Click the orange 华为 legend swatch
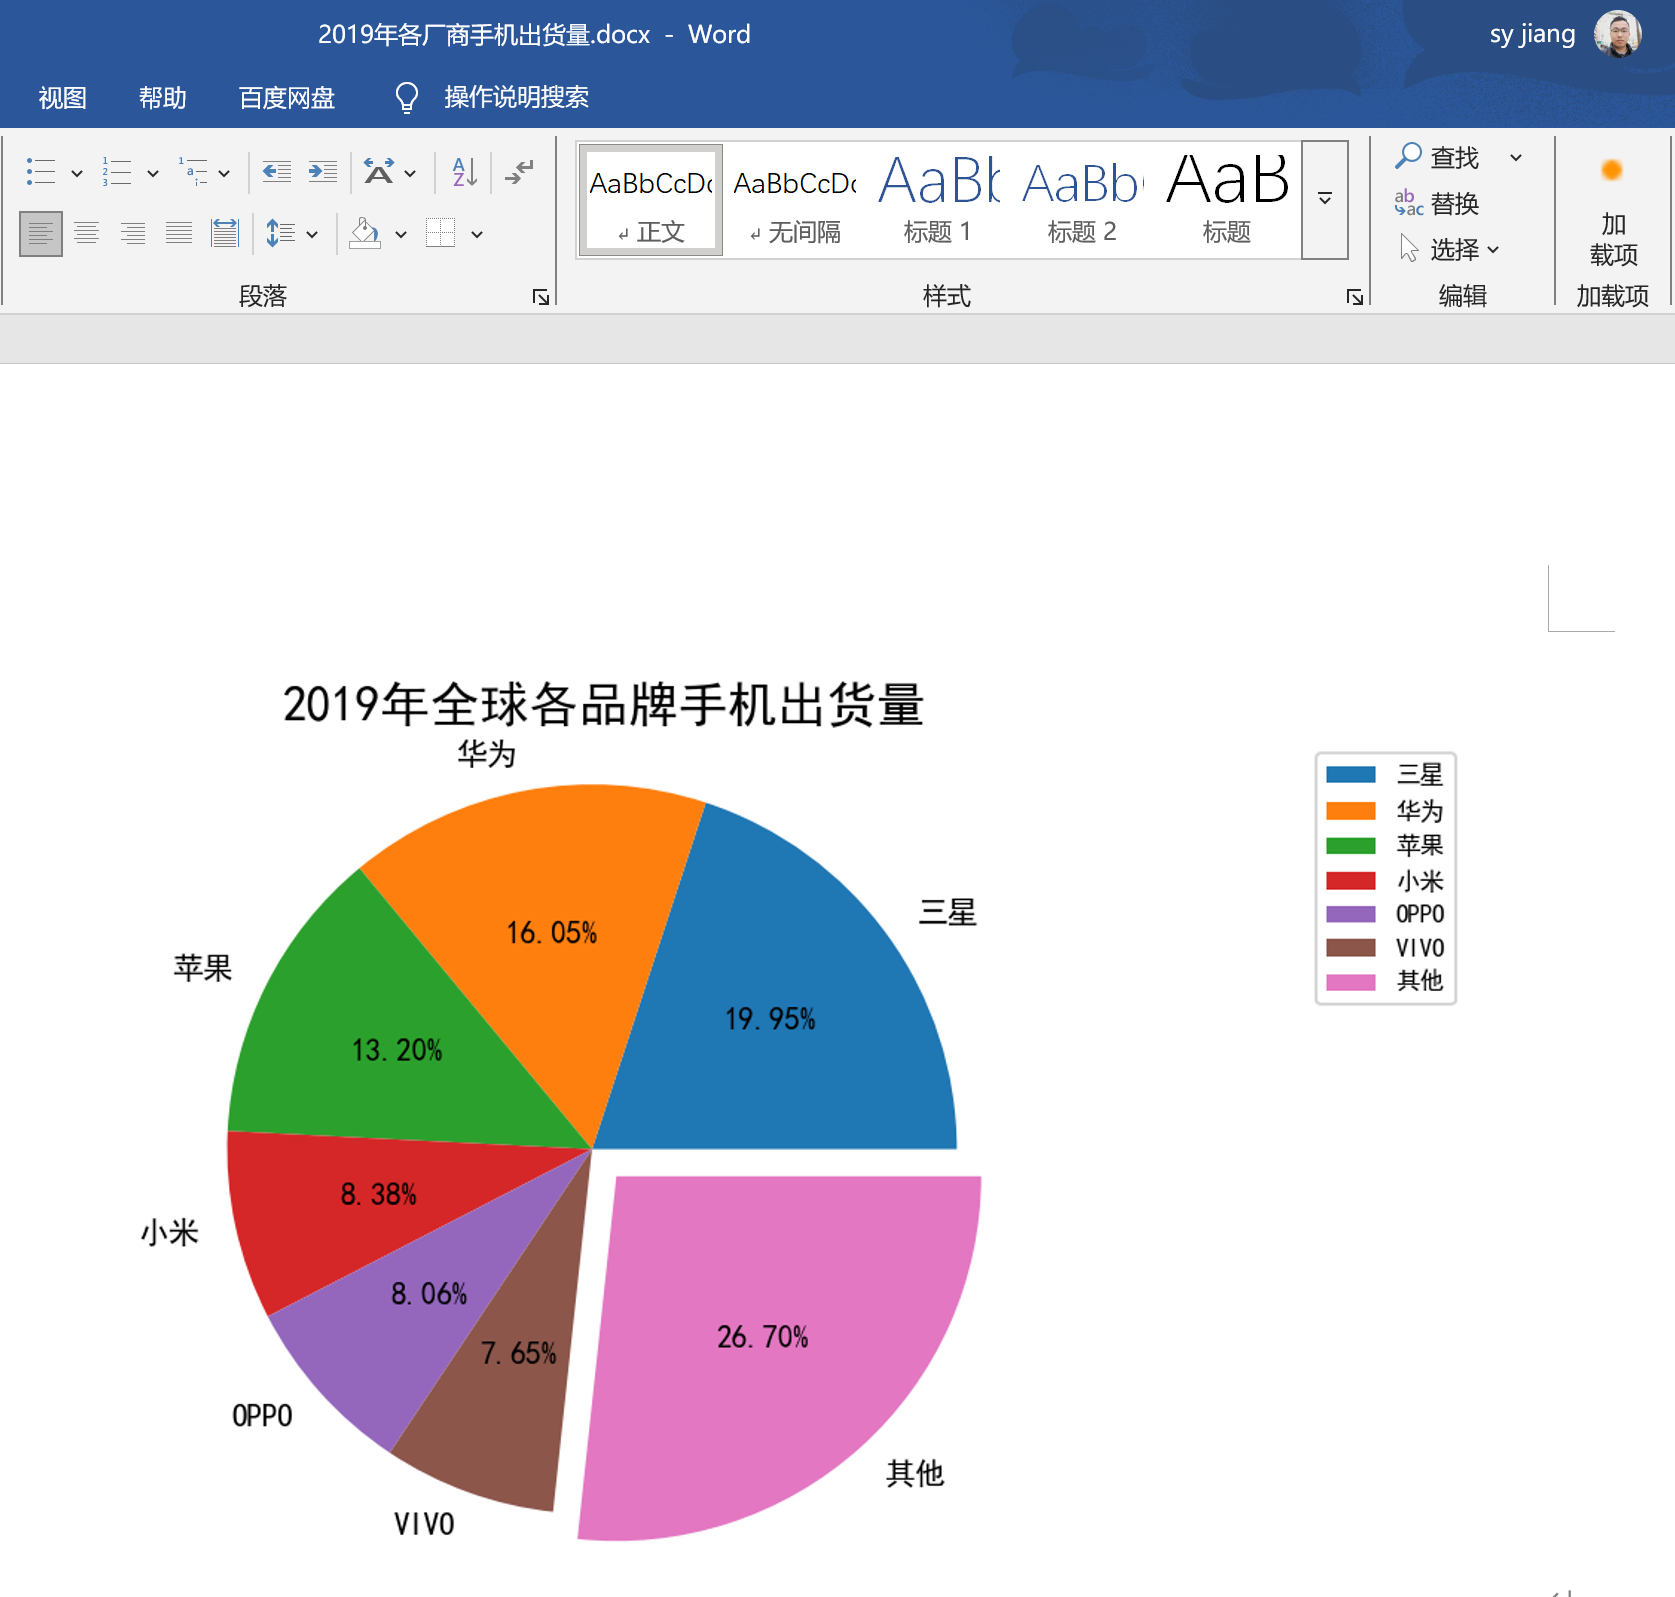Viewport: 1675px width, 1597px height. [1351, 810]
